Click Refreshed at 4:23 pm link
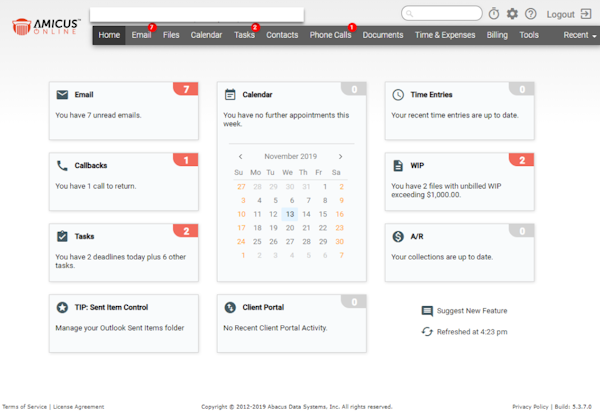 coord(472,332)
